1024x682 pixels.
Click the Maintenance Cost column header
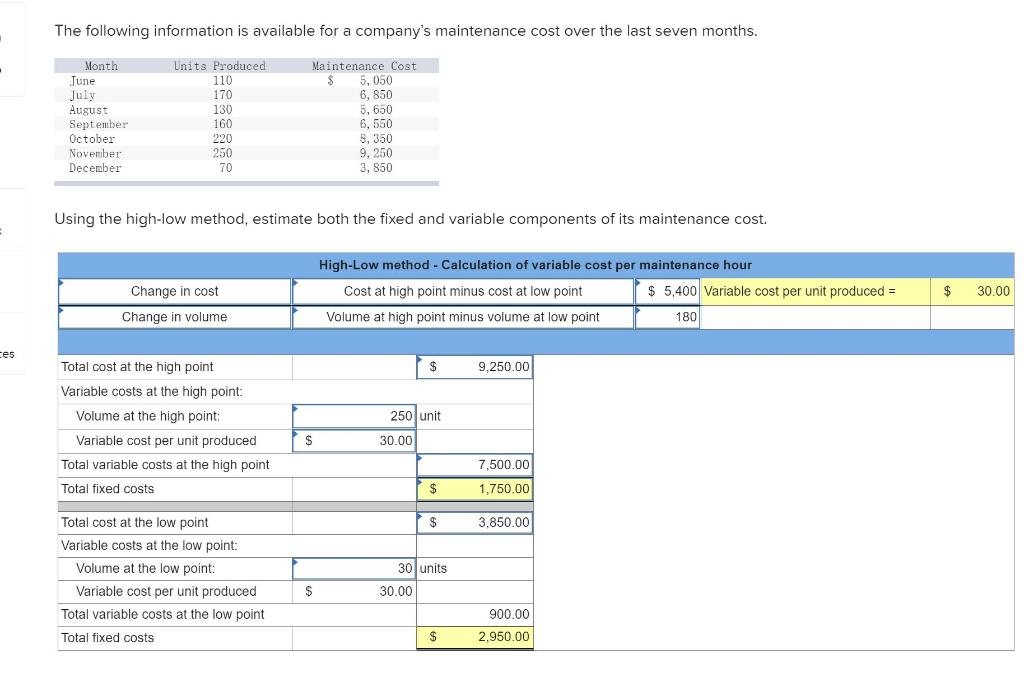362,66
